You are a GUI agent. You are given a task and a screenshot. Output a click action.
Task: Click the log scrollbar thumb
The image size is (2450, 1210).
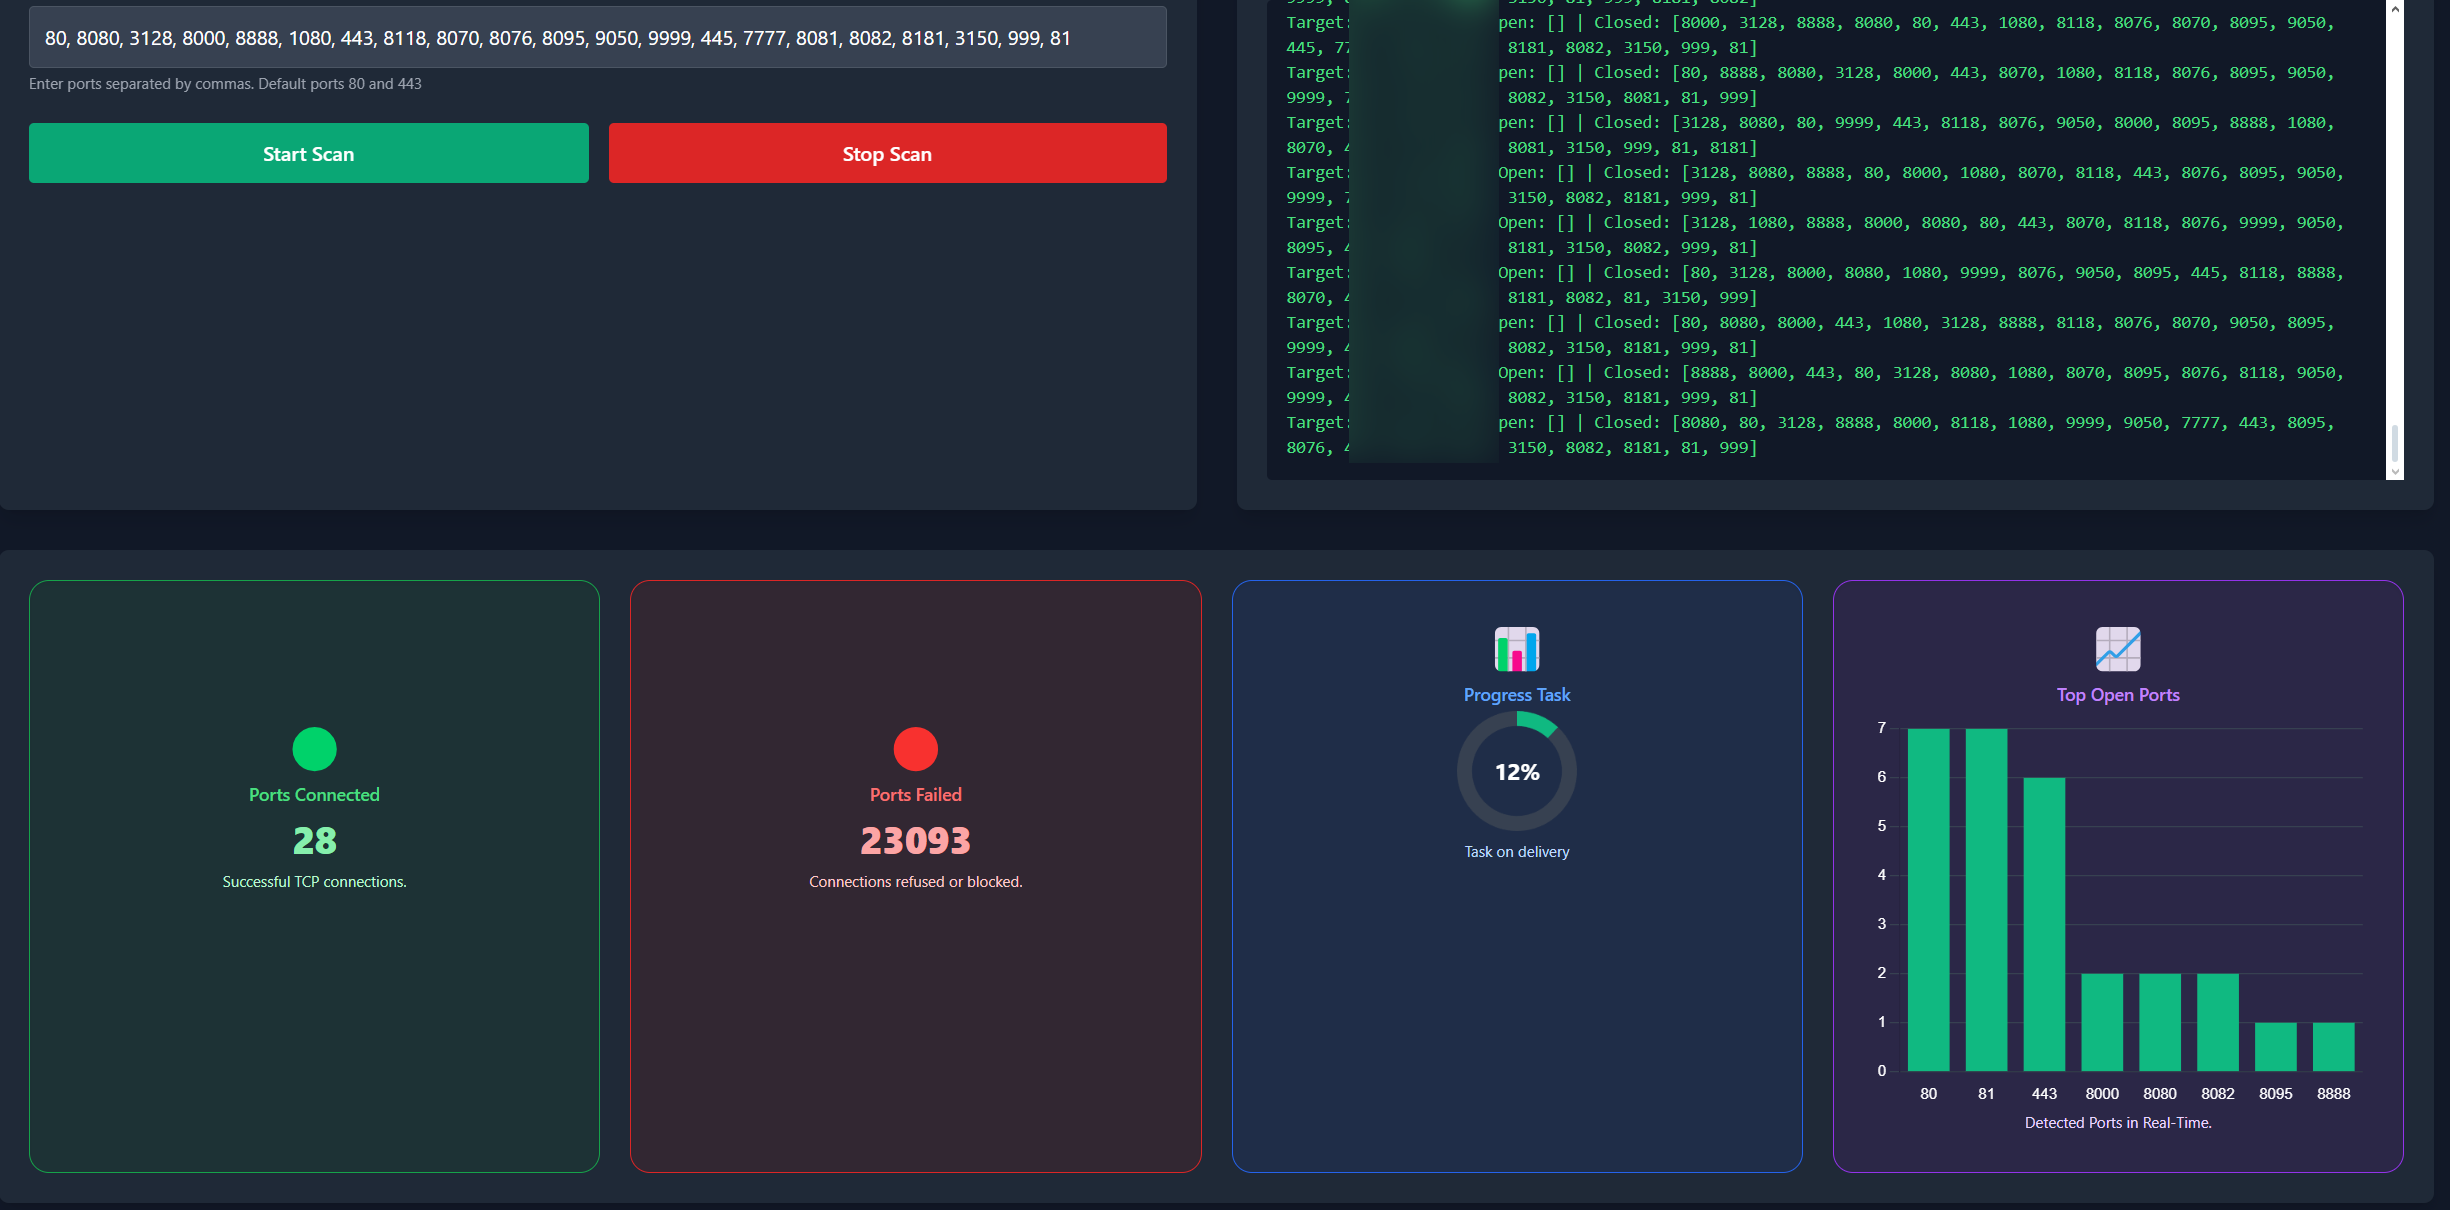(x=2395, y=443)
